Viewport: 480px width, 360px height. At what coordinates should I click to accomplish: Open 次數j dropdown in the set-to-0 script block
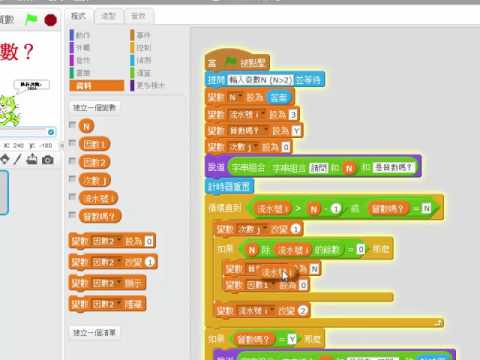(x=243, y=147)
